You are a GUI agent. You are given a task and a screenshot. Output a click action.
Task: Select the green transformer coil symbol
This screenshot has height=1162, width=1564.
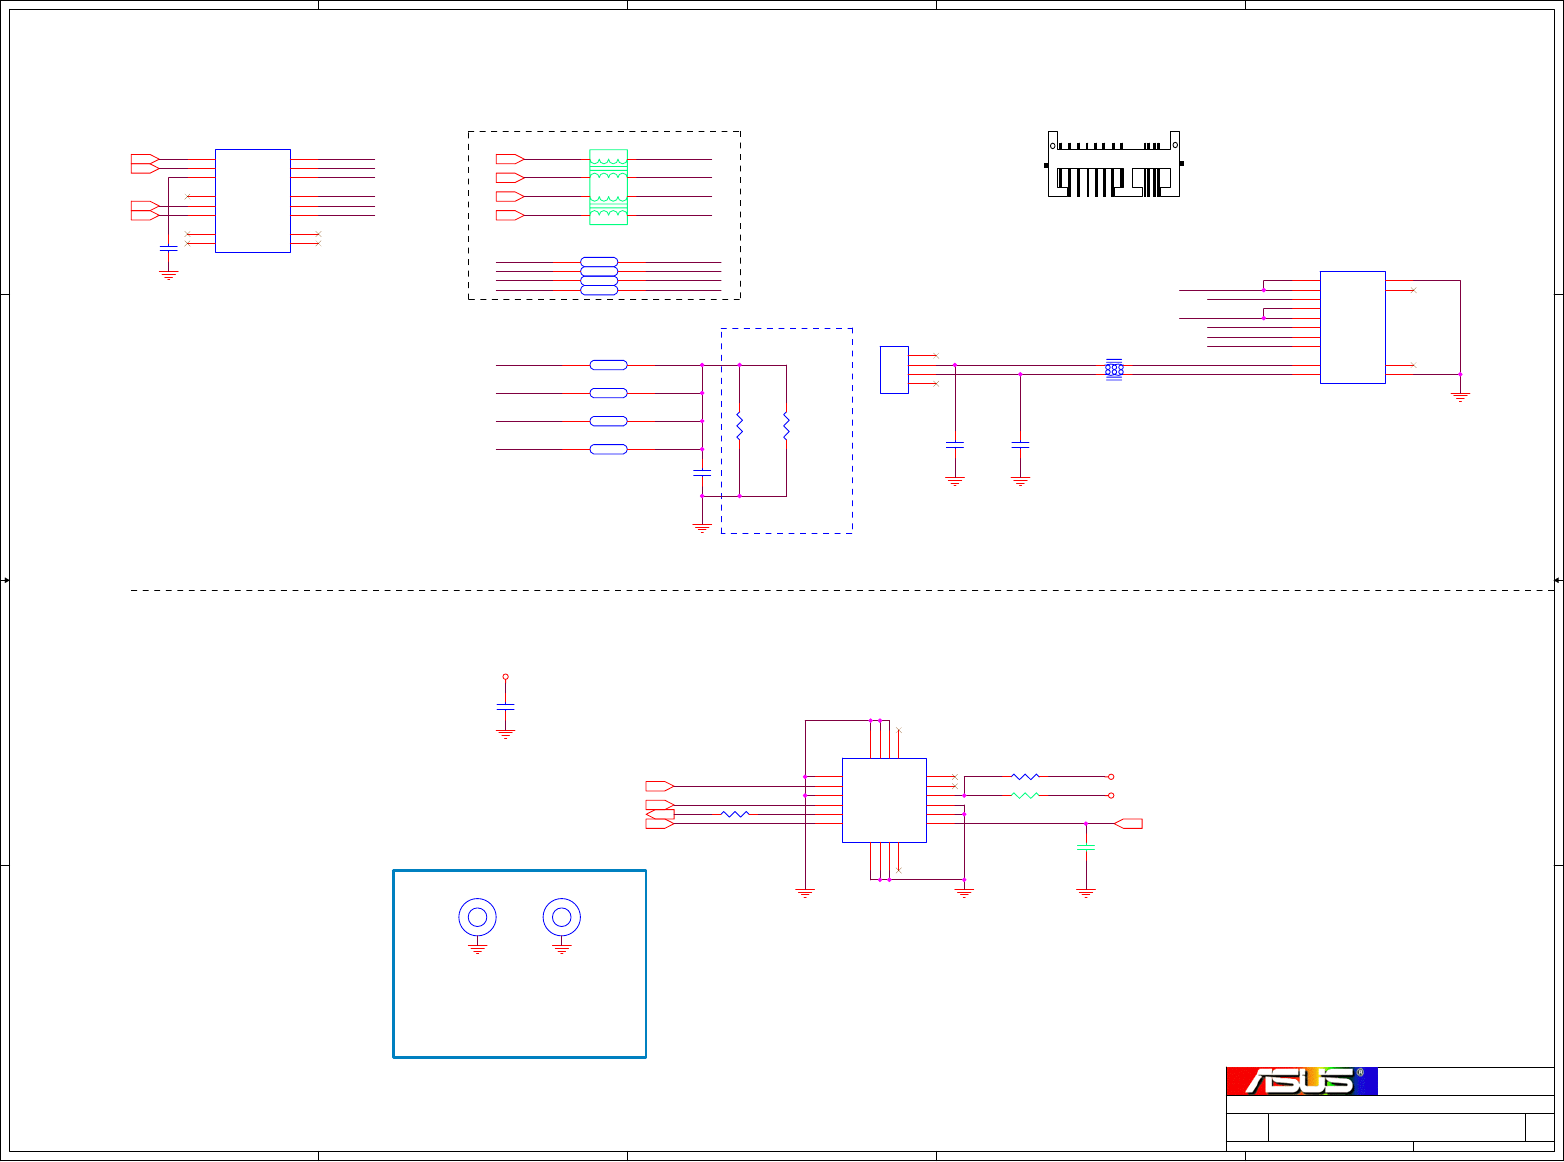pos(608,187)
